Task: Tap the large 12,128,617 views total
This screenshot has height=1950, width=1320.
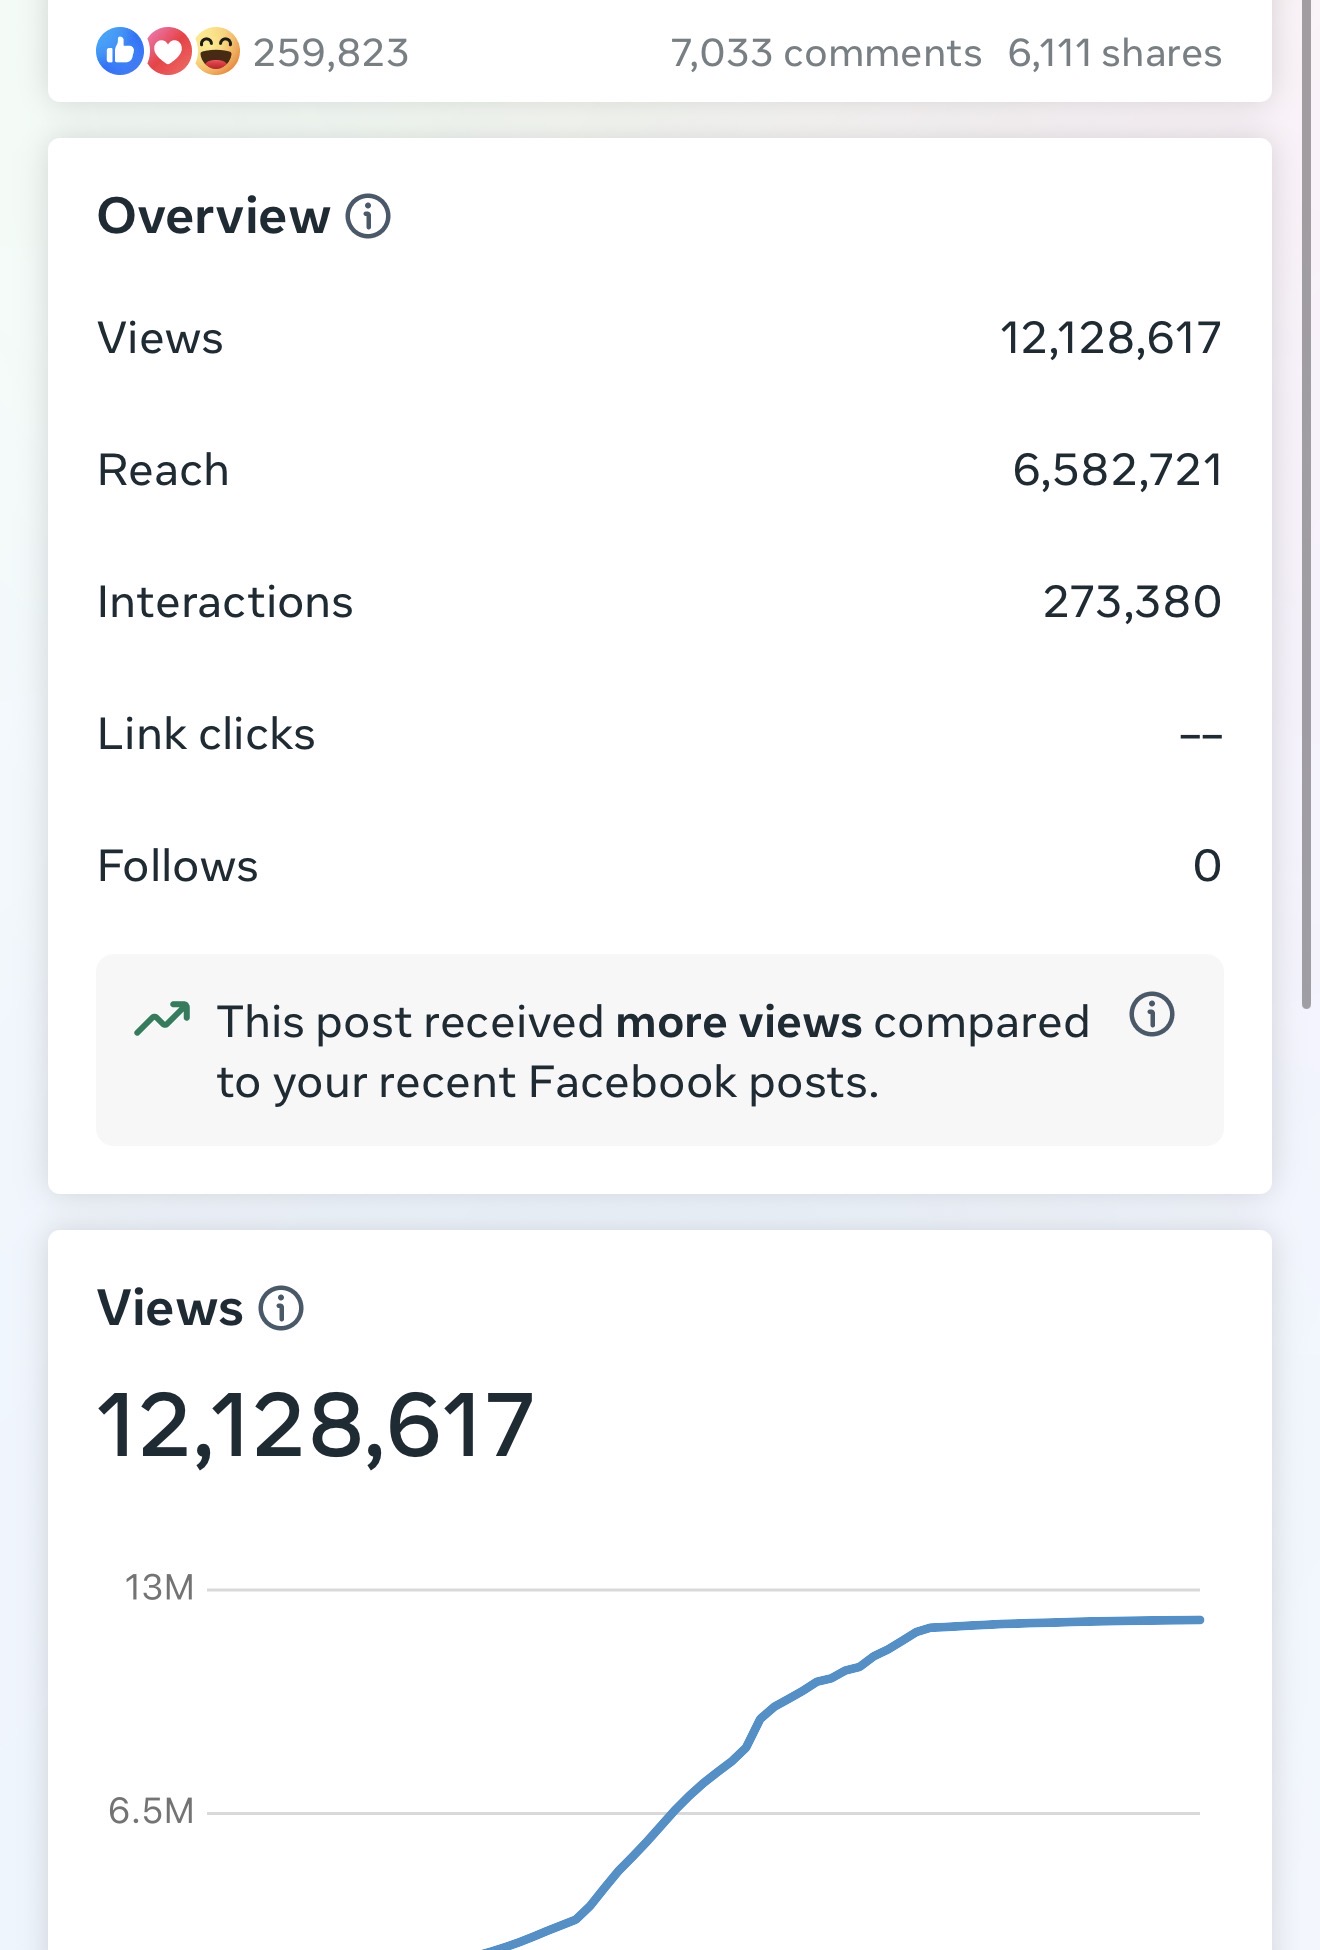Action: pos(315,1425)
